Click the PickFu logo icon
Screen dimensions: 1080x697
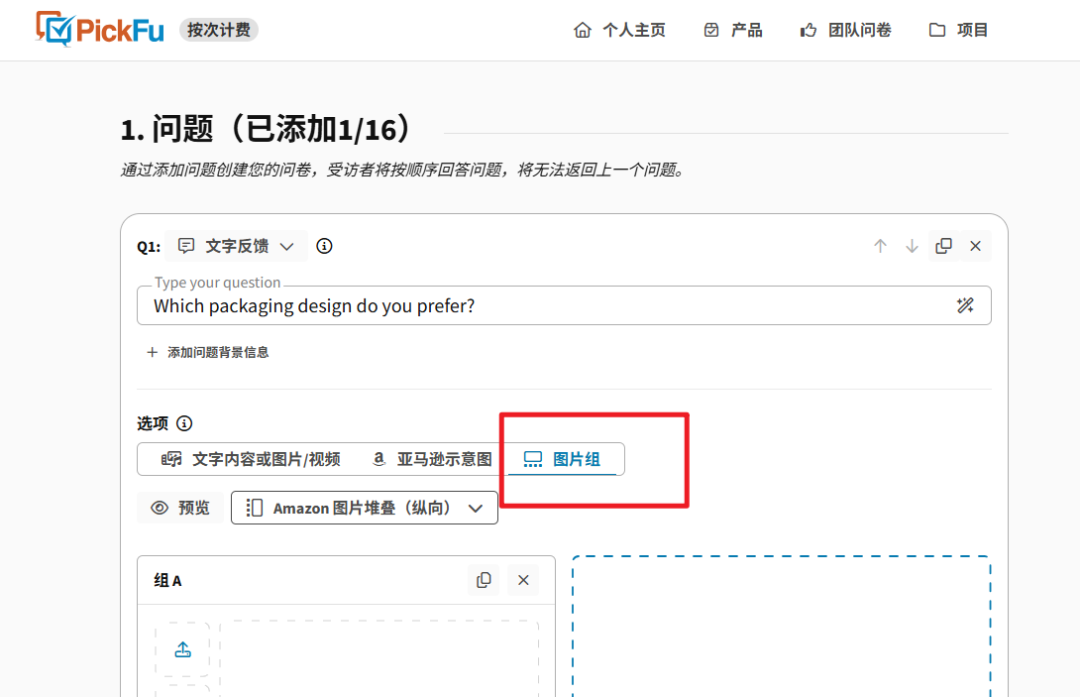(51, 29)
